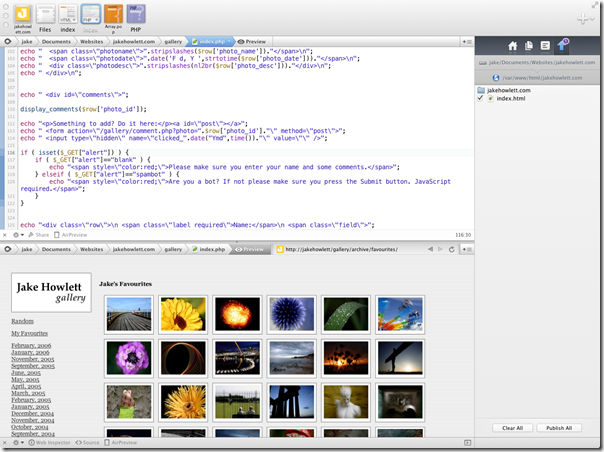Click the local disk path icon
Screen dimensions: 604x452
point(482,62)
